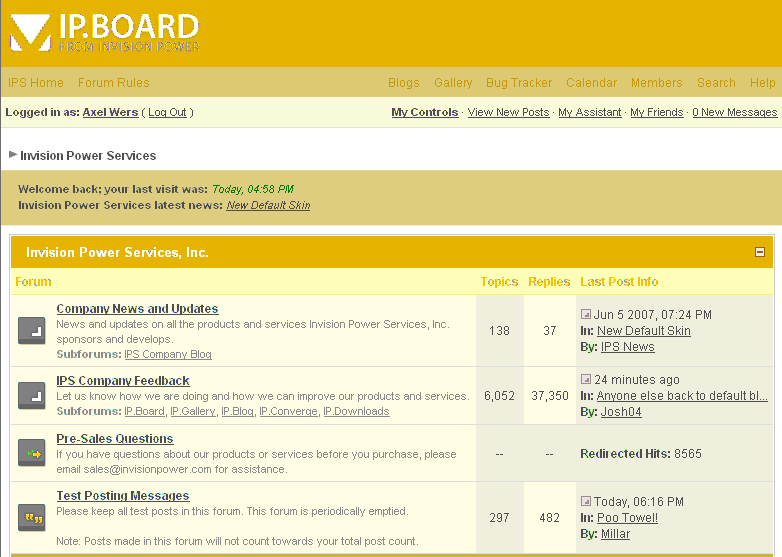Click the Replies column header
The width and height of the screenshot is (782, 557).
tap(549, 282)
